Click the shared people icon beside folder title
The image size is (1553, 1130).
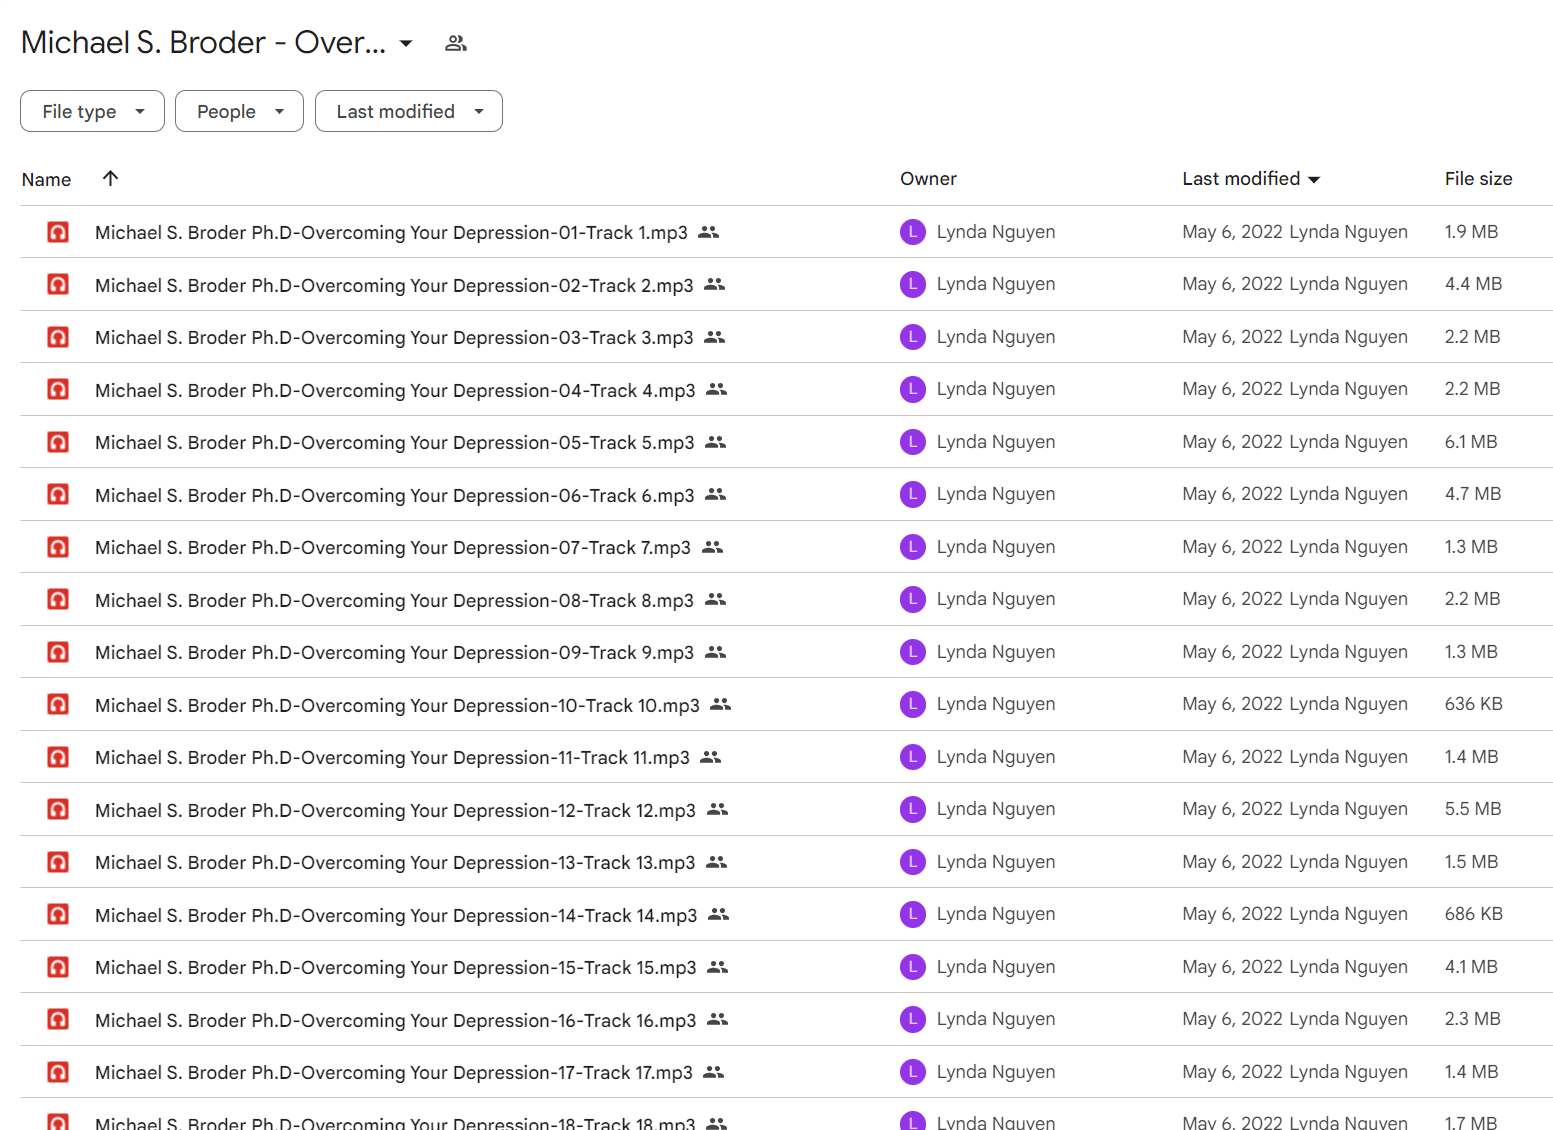pos(456,43)
